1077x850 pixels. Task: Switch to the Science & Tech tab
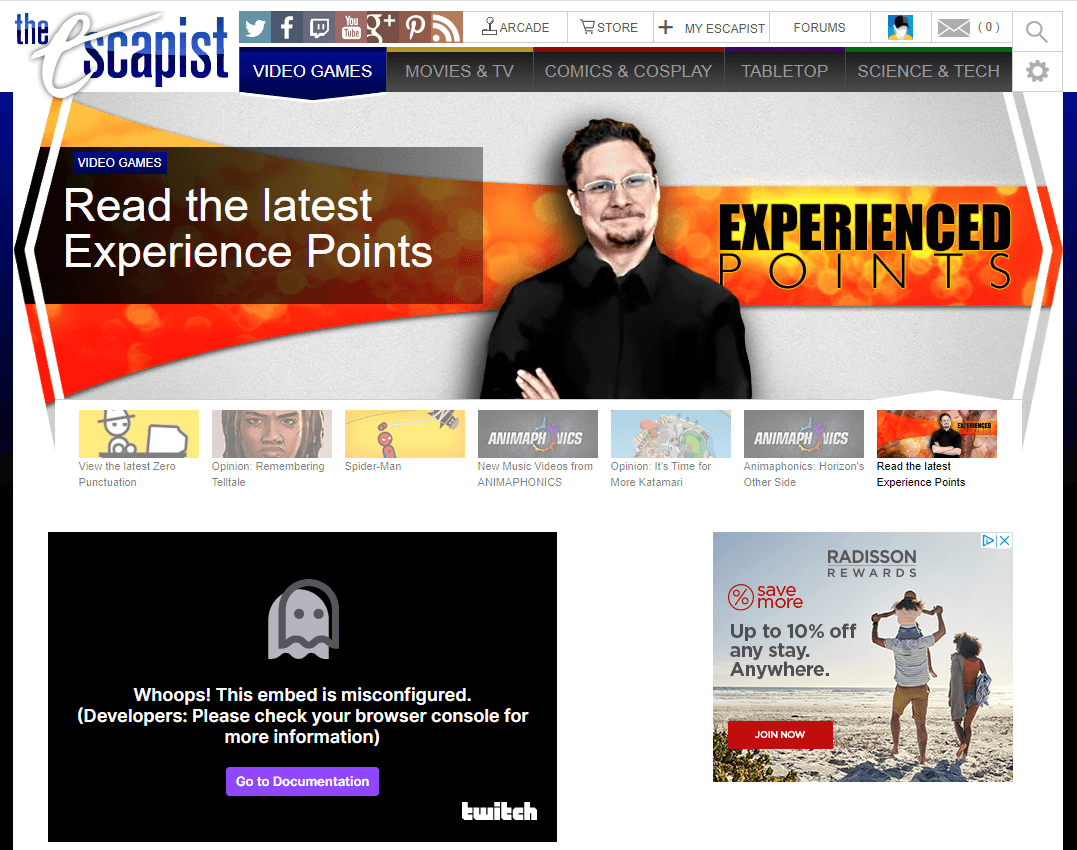pyautogui.click(x=928, y=71)
